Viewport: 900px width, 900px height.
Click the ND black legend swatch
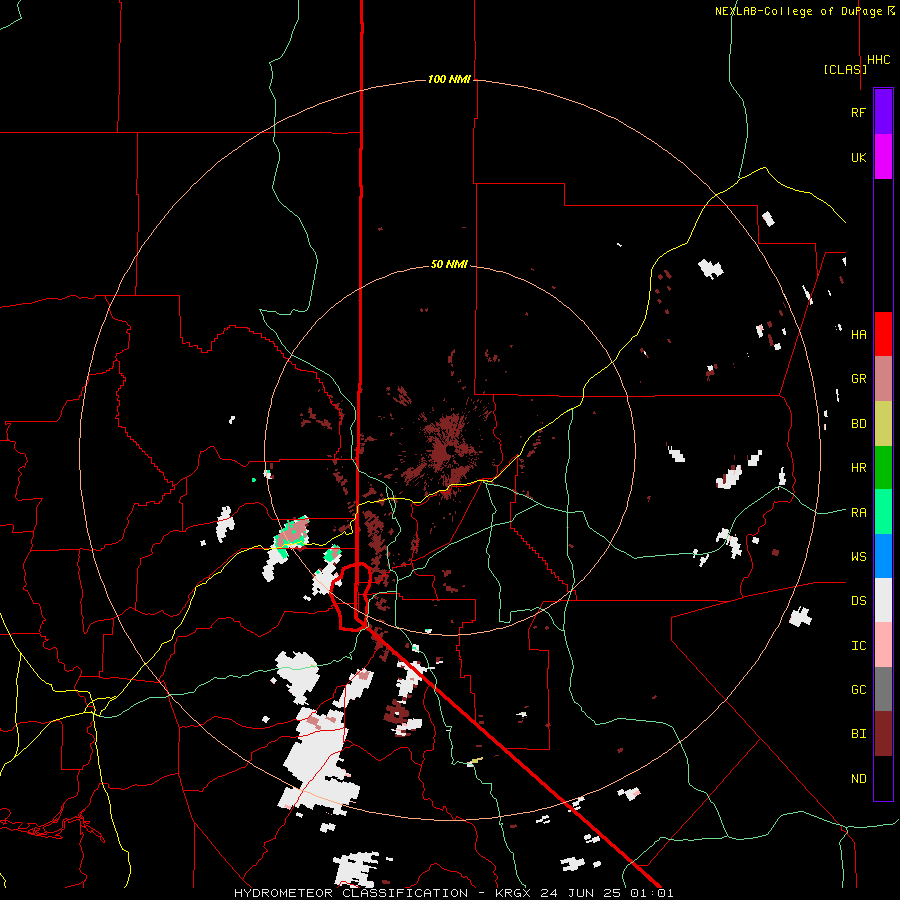883,778
